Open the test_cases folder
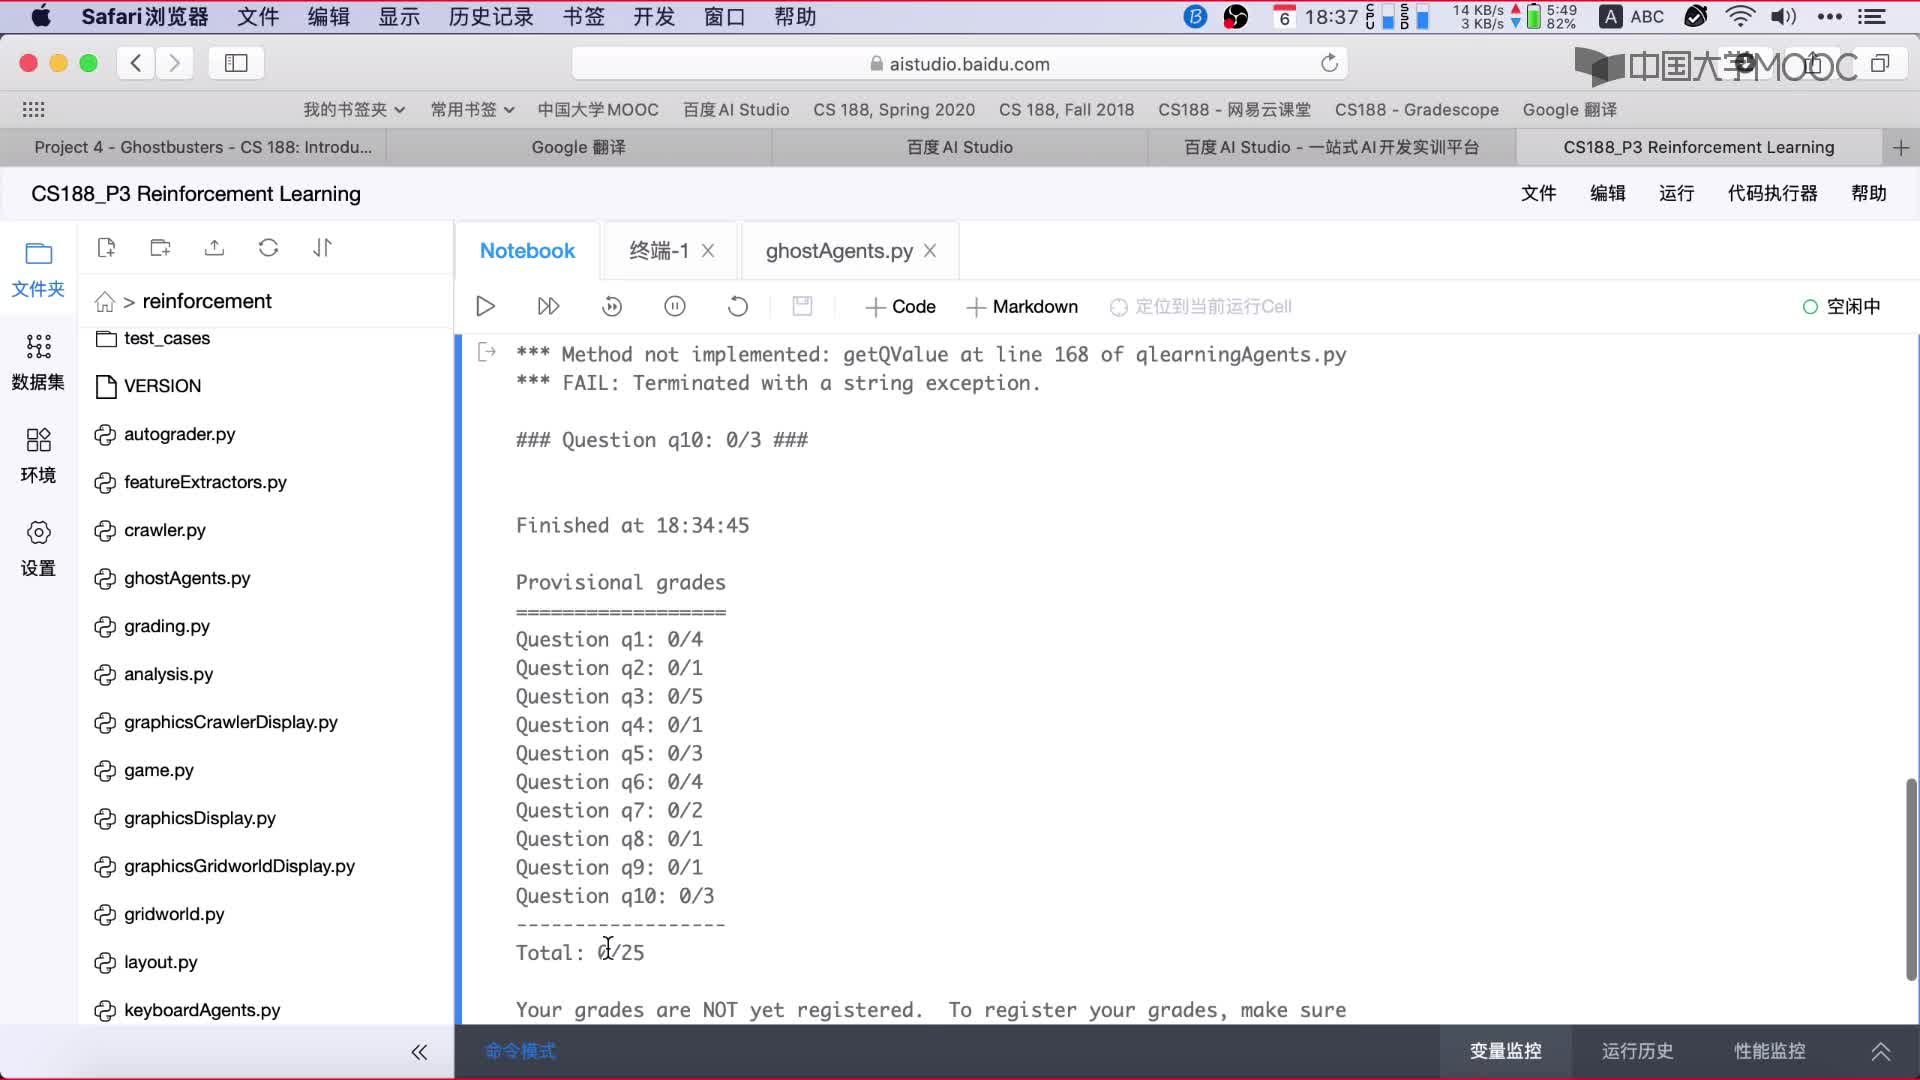This screenshot has width=1920, height=1080. click(152, 338)
